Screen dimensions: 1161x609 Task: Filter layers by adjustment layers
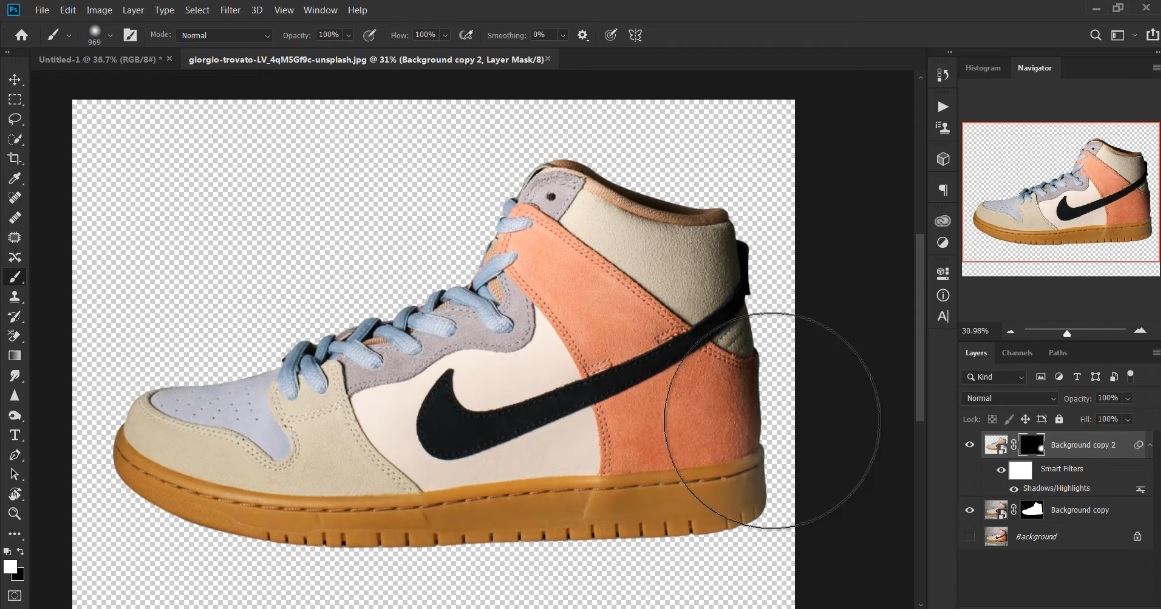[1059, 376]
